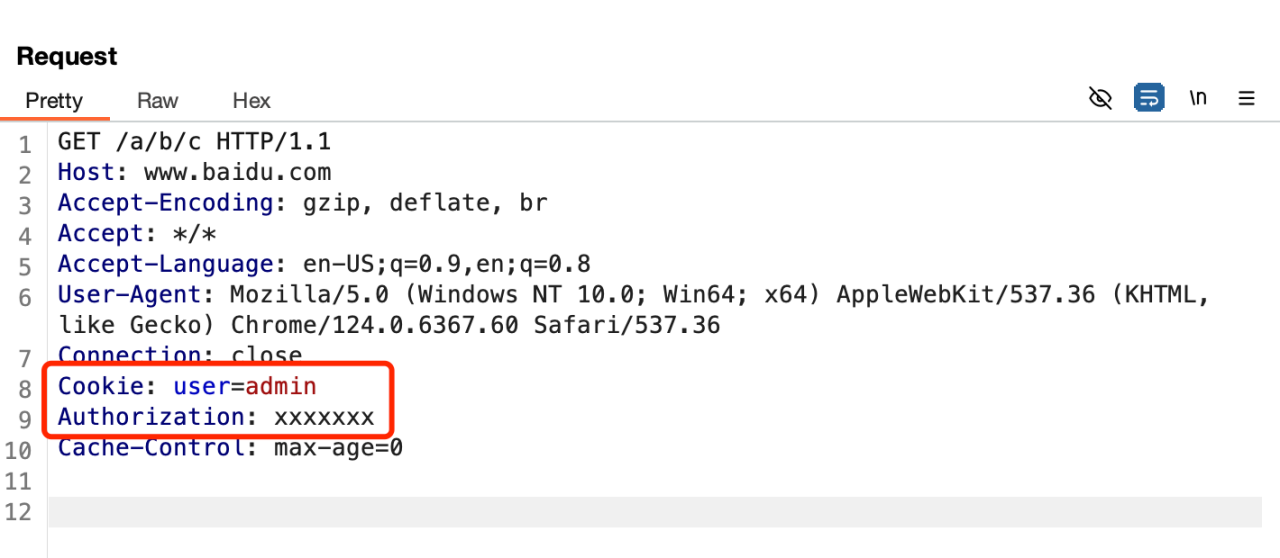Switch to the Hex tab
This screenshot has height=558, width=1280.
click(251, 101)
